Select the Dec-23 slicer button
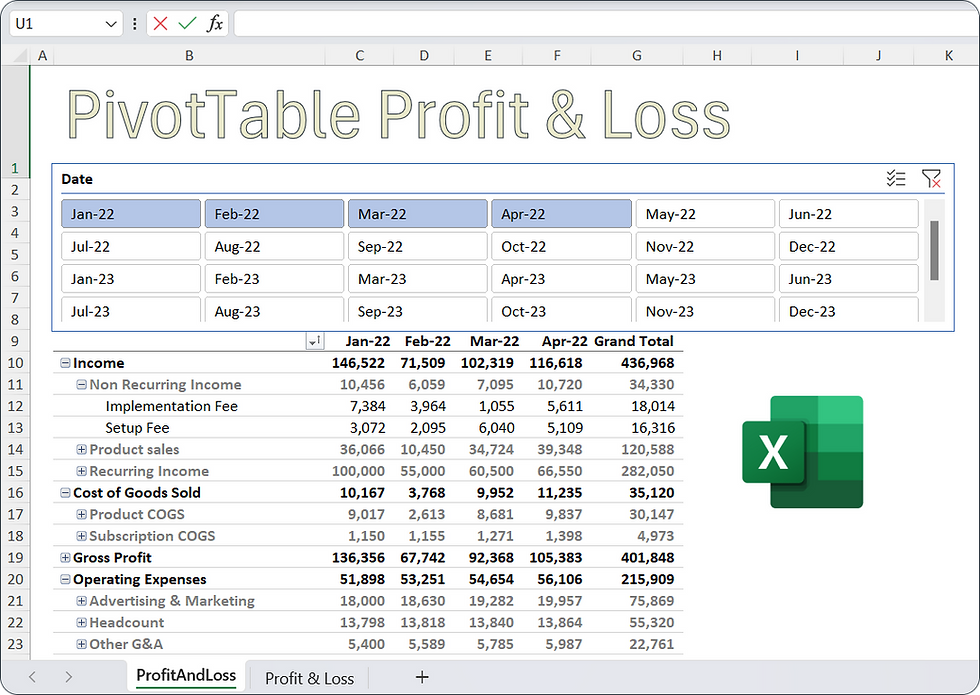Image resolution: width=980 pixels, height=695 pixels. click(x=848, y=311)
